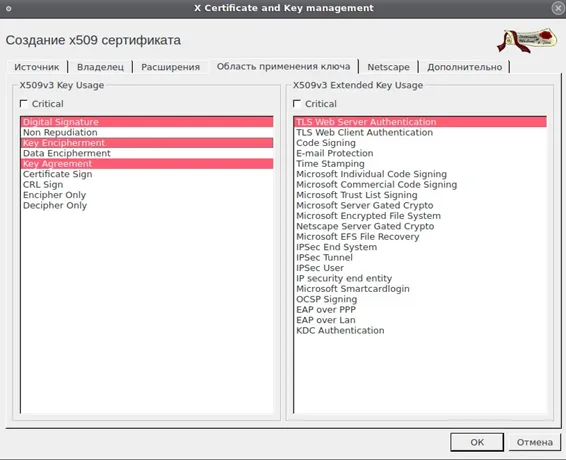Switch to the Источник tab
Screen dimensions: 566x460
pyautogui.click(x=37, y=67)
